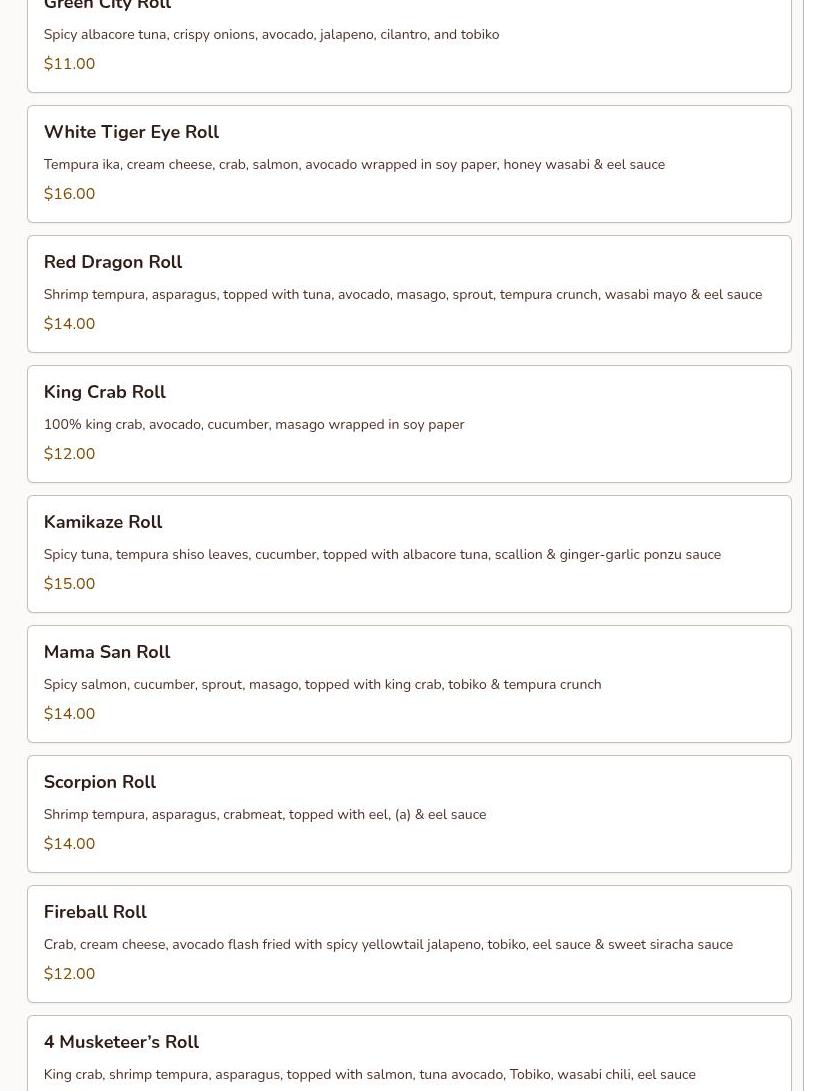Choose the Mama San Roll heading
This screenshot has height=1091, width=824.
click(x=107, y=652)
